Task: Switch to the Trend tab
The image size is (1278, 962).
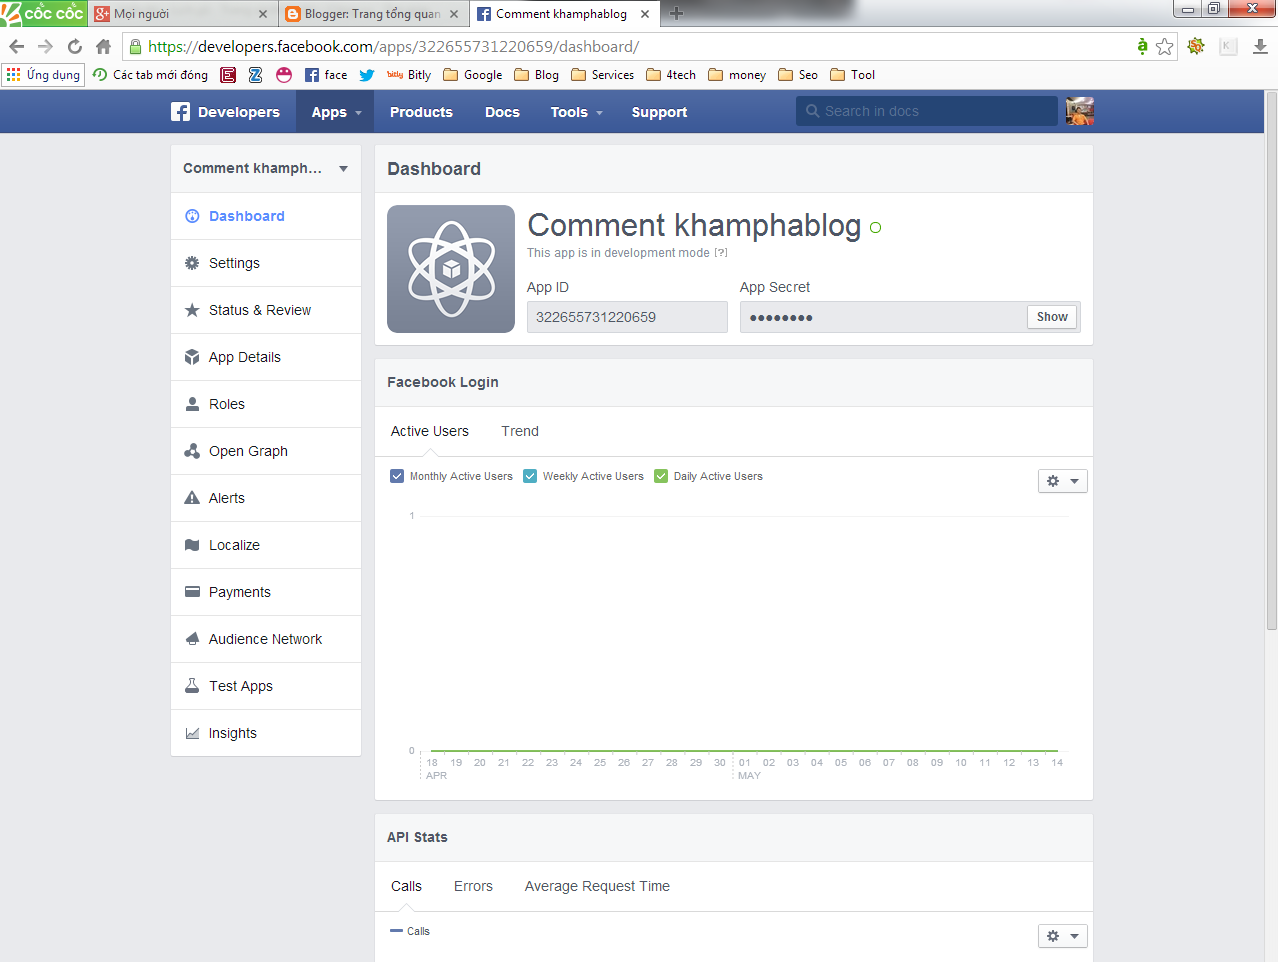Action: tap(520, 431)
